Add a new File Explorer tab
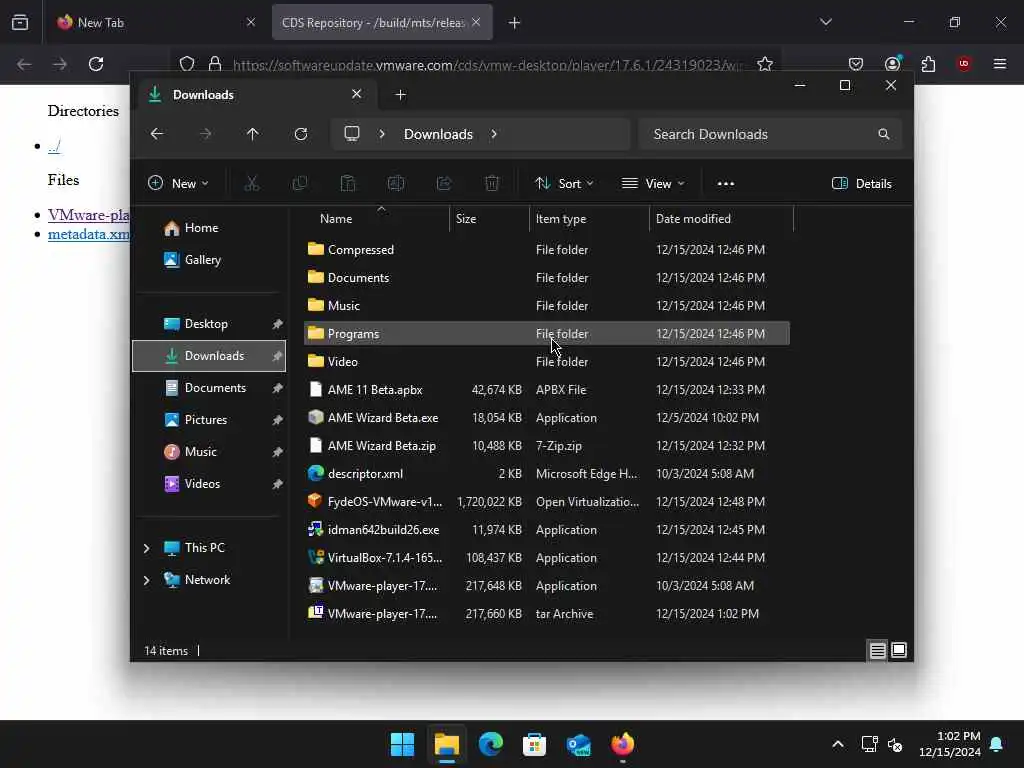 400,95
